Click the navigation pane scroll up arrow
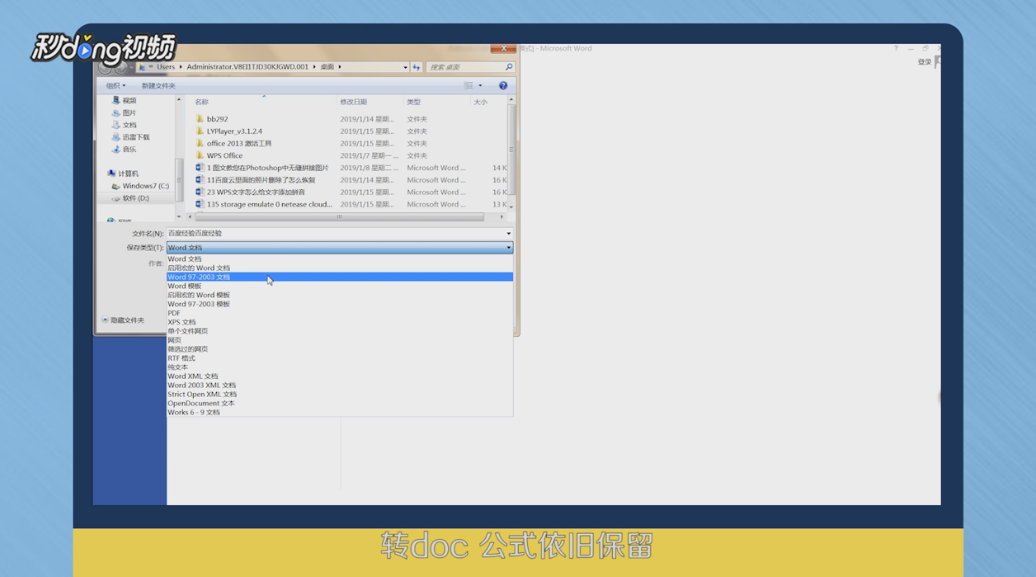Viewport: 1036px width, 577px height. pos(178,100)
